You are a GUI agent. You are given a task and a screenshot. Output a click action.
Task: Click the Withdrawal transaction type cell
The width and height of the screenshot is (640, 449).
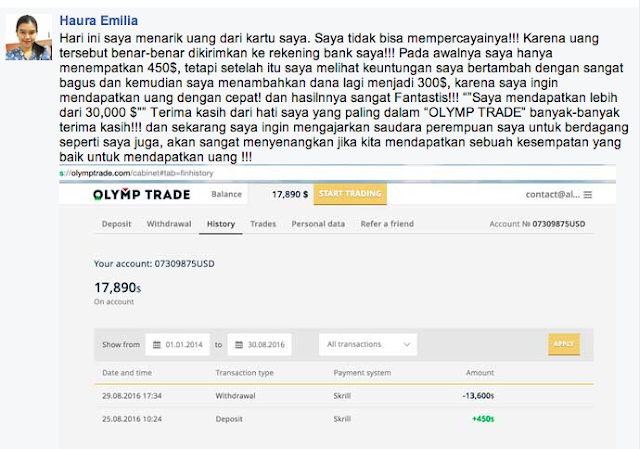[x=236, y=396]
